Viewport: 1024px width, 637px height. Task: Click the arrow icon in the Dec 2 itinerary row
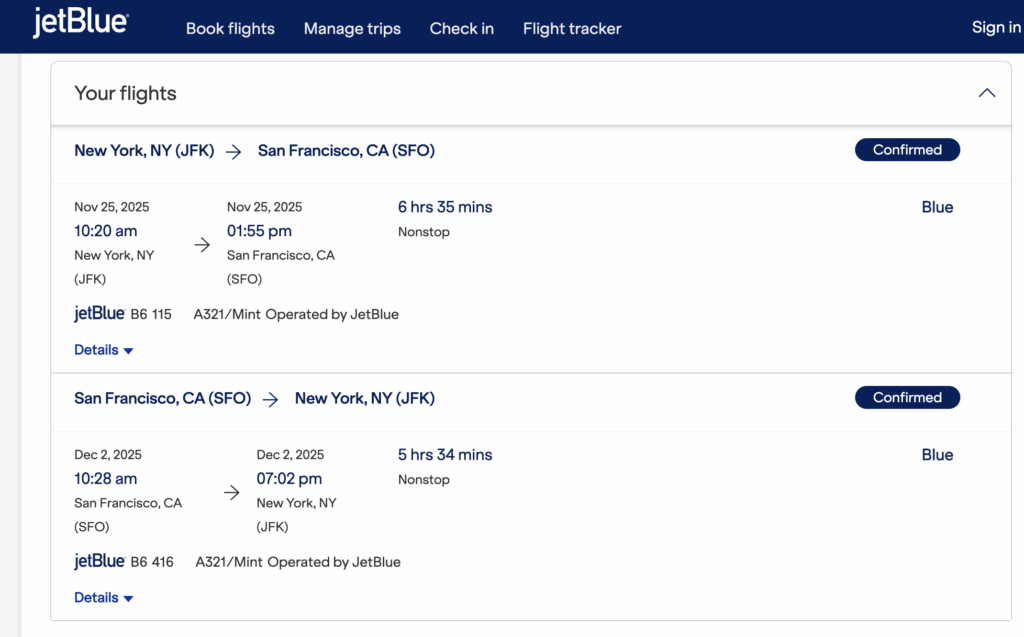(x=232, y=492)
